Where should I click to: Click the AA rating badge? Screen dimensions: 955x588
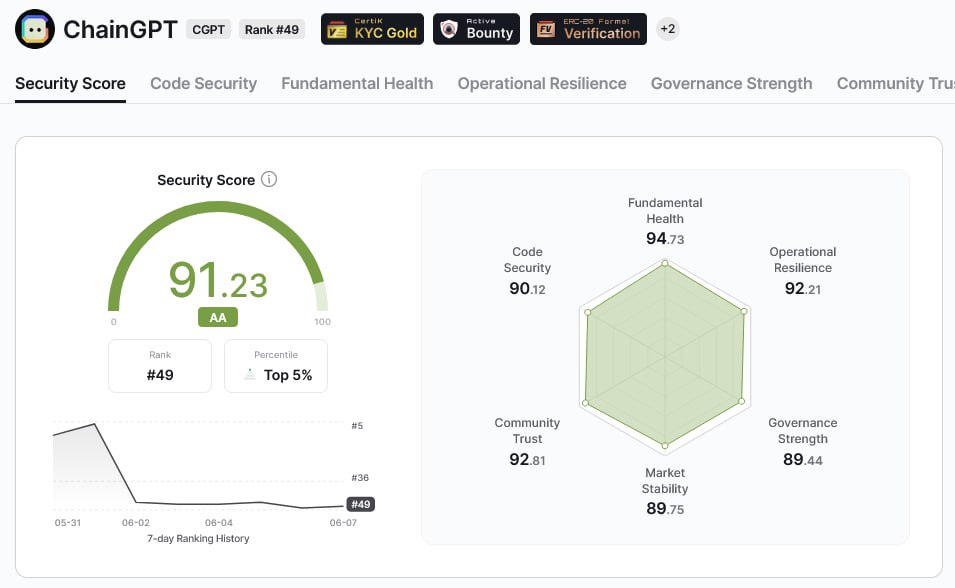[218, 317]
